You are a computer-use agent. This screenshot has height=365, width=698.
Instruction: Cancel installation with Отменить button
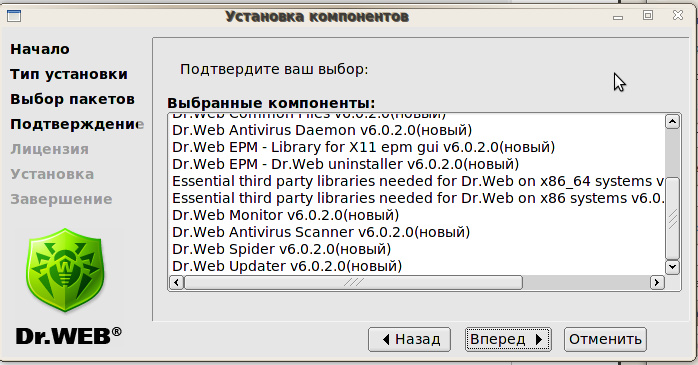(605, 340)
